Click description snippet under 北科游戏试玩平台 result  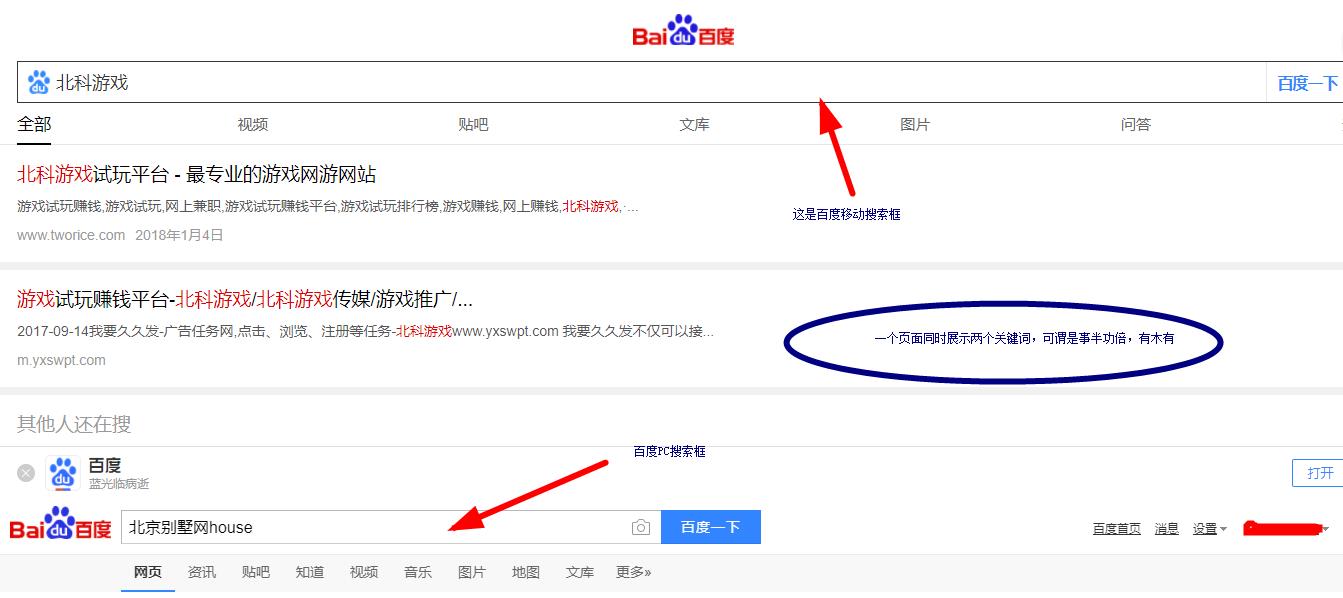328,206
